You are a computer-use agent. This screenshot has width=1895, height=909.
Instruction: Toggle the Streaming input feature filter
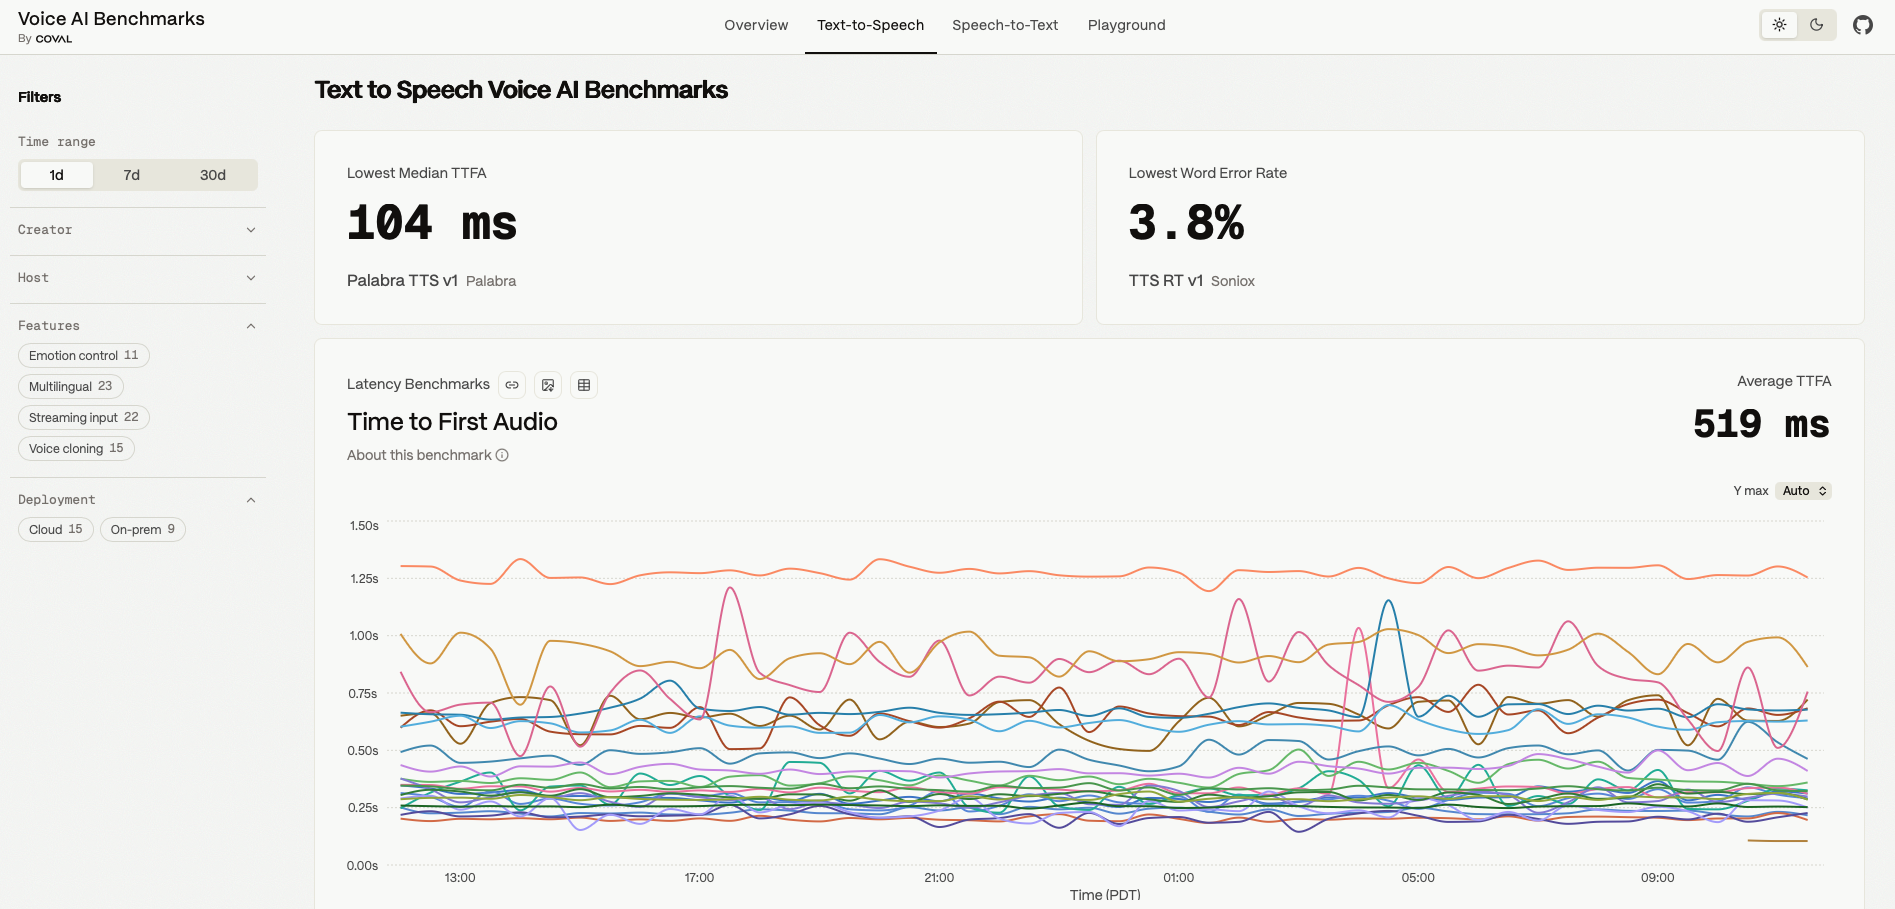(84, 418)
